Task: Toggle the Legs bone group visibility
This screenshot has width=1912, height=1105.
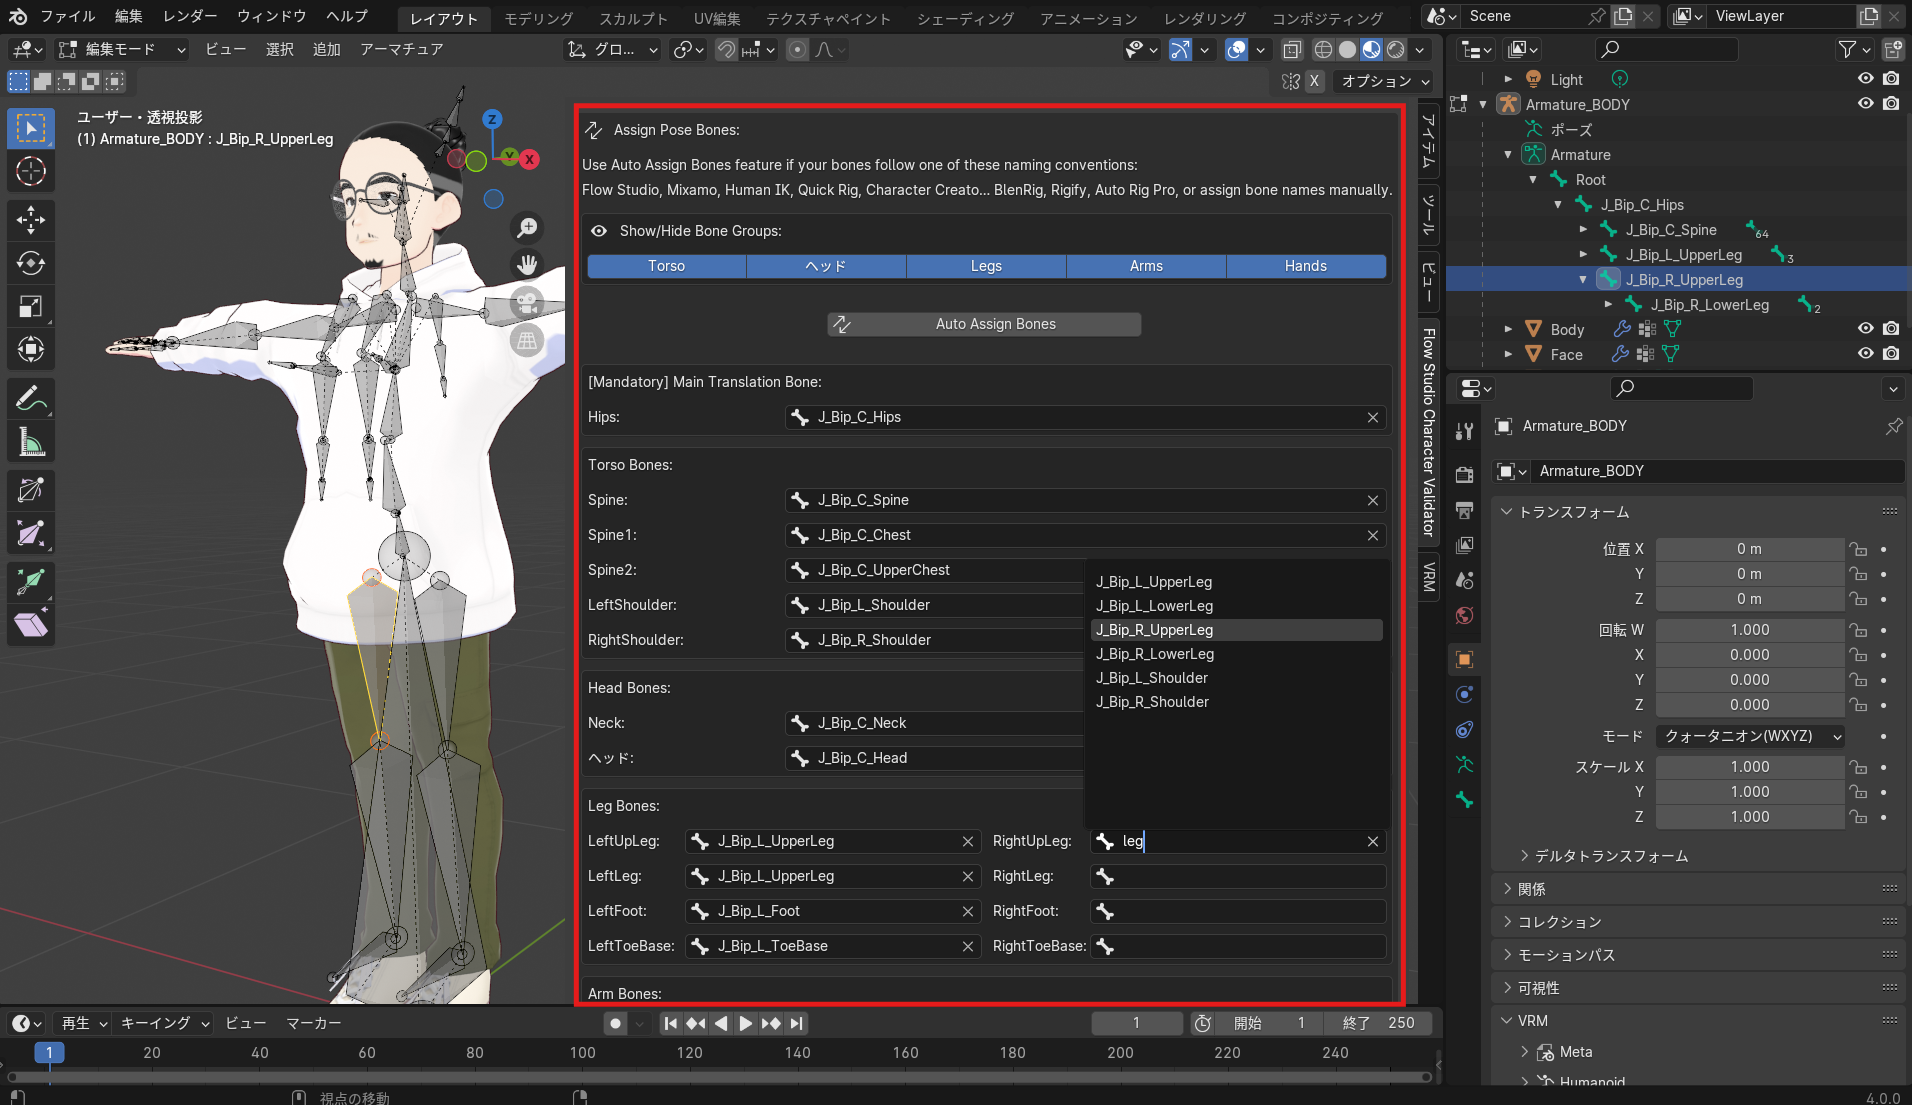Action: 986,266
